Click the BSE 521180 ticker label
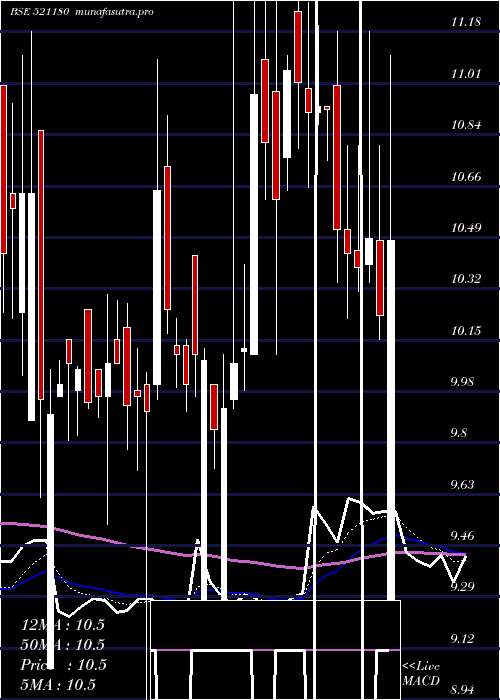The image size is (500, 700). point(39,12)
